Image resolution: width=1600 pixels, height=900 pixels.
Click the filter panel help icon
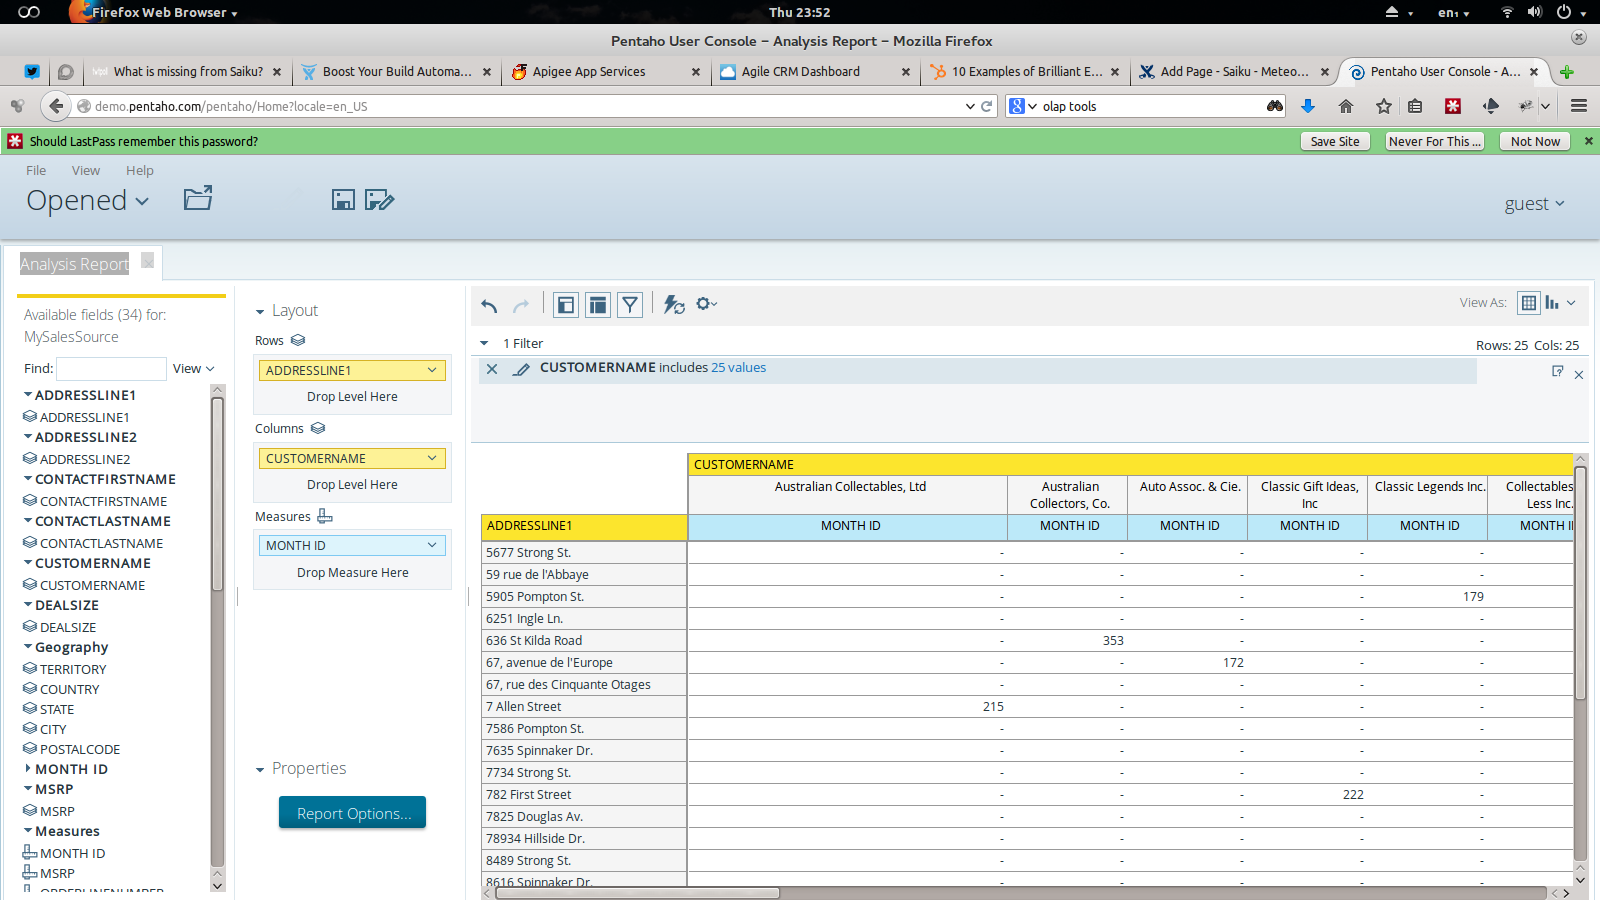pyautogui.click(x=1558, y=371)
